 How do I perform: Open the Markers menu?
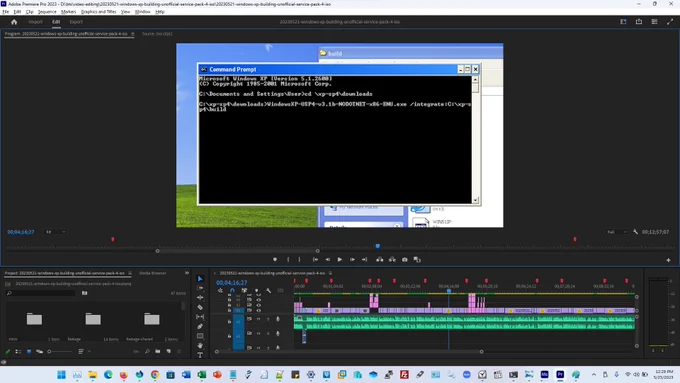[68, 12]
